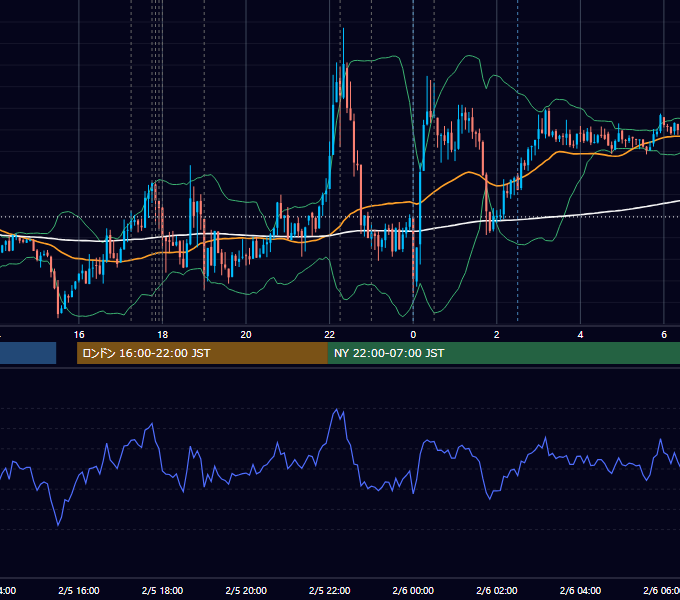Click the ロンドン 16:00-22:00 JST session bar
This screenshot has width=680, height=600.
[202, 353]
